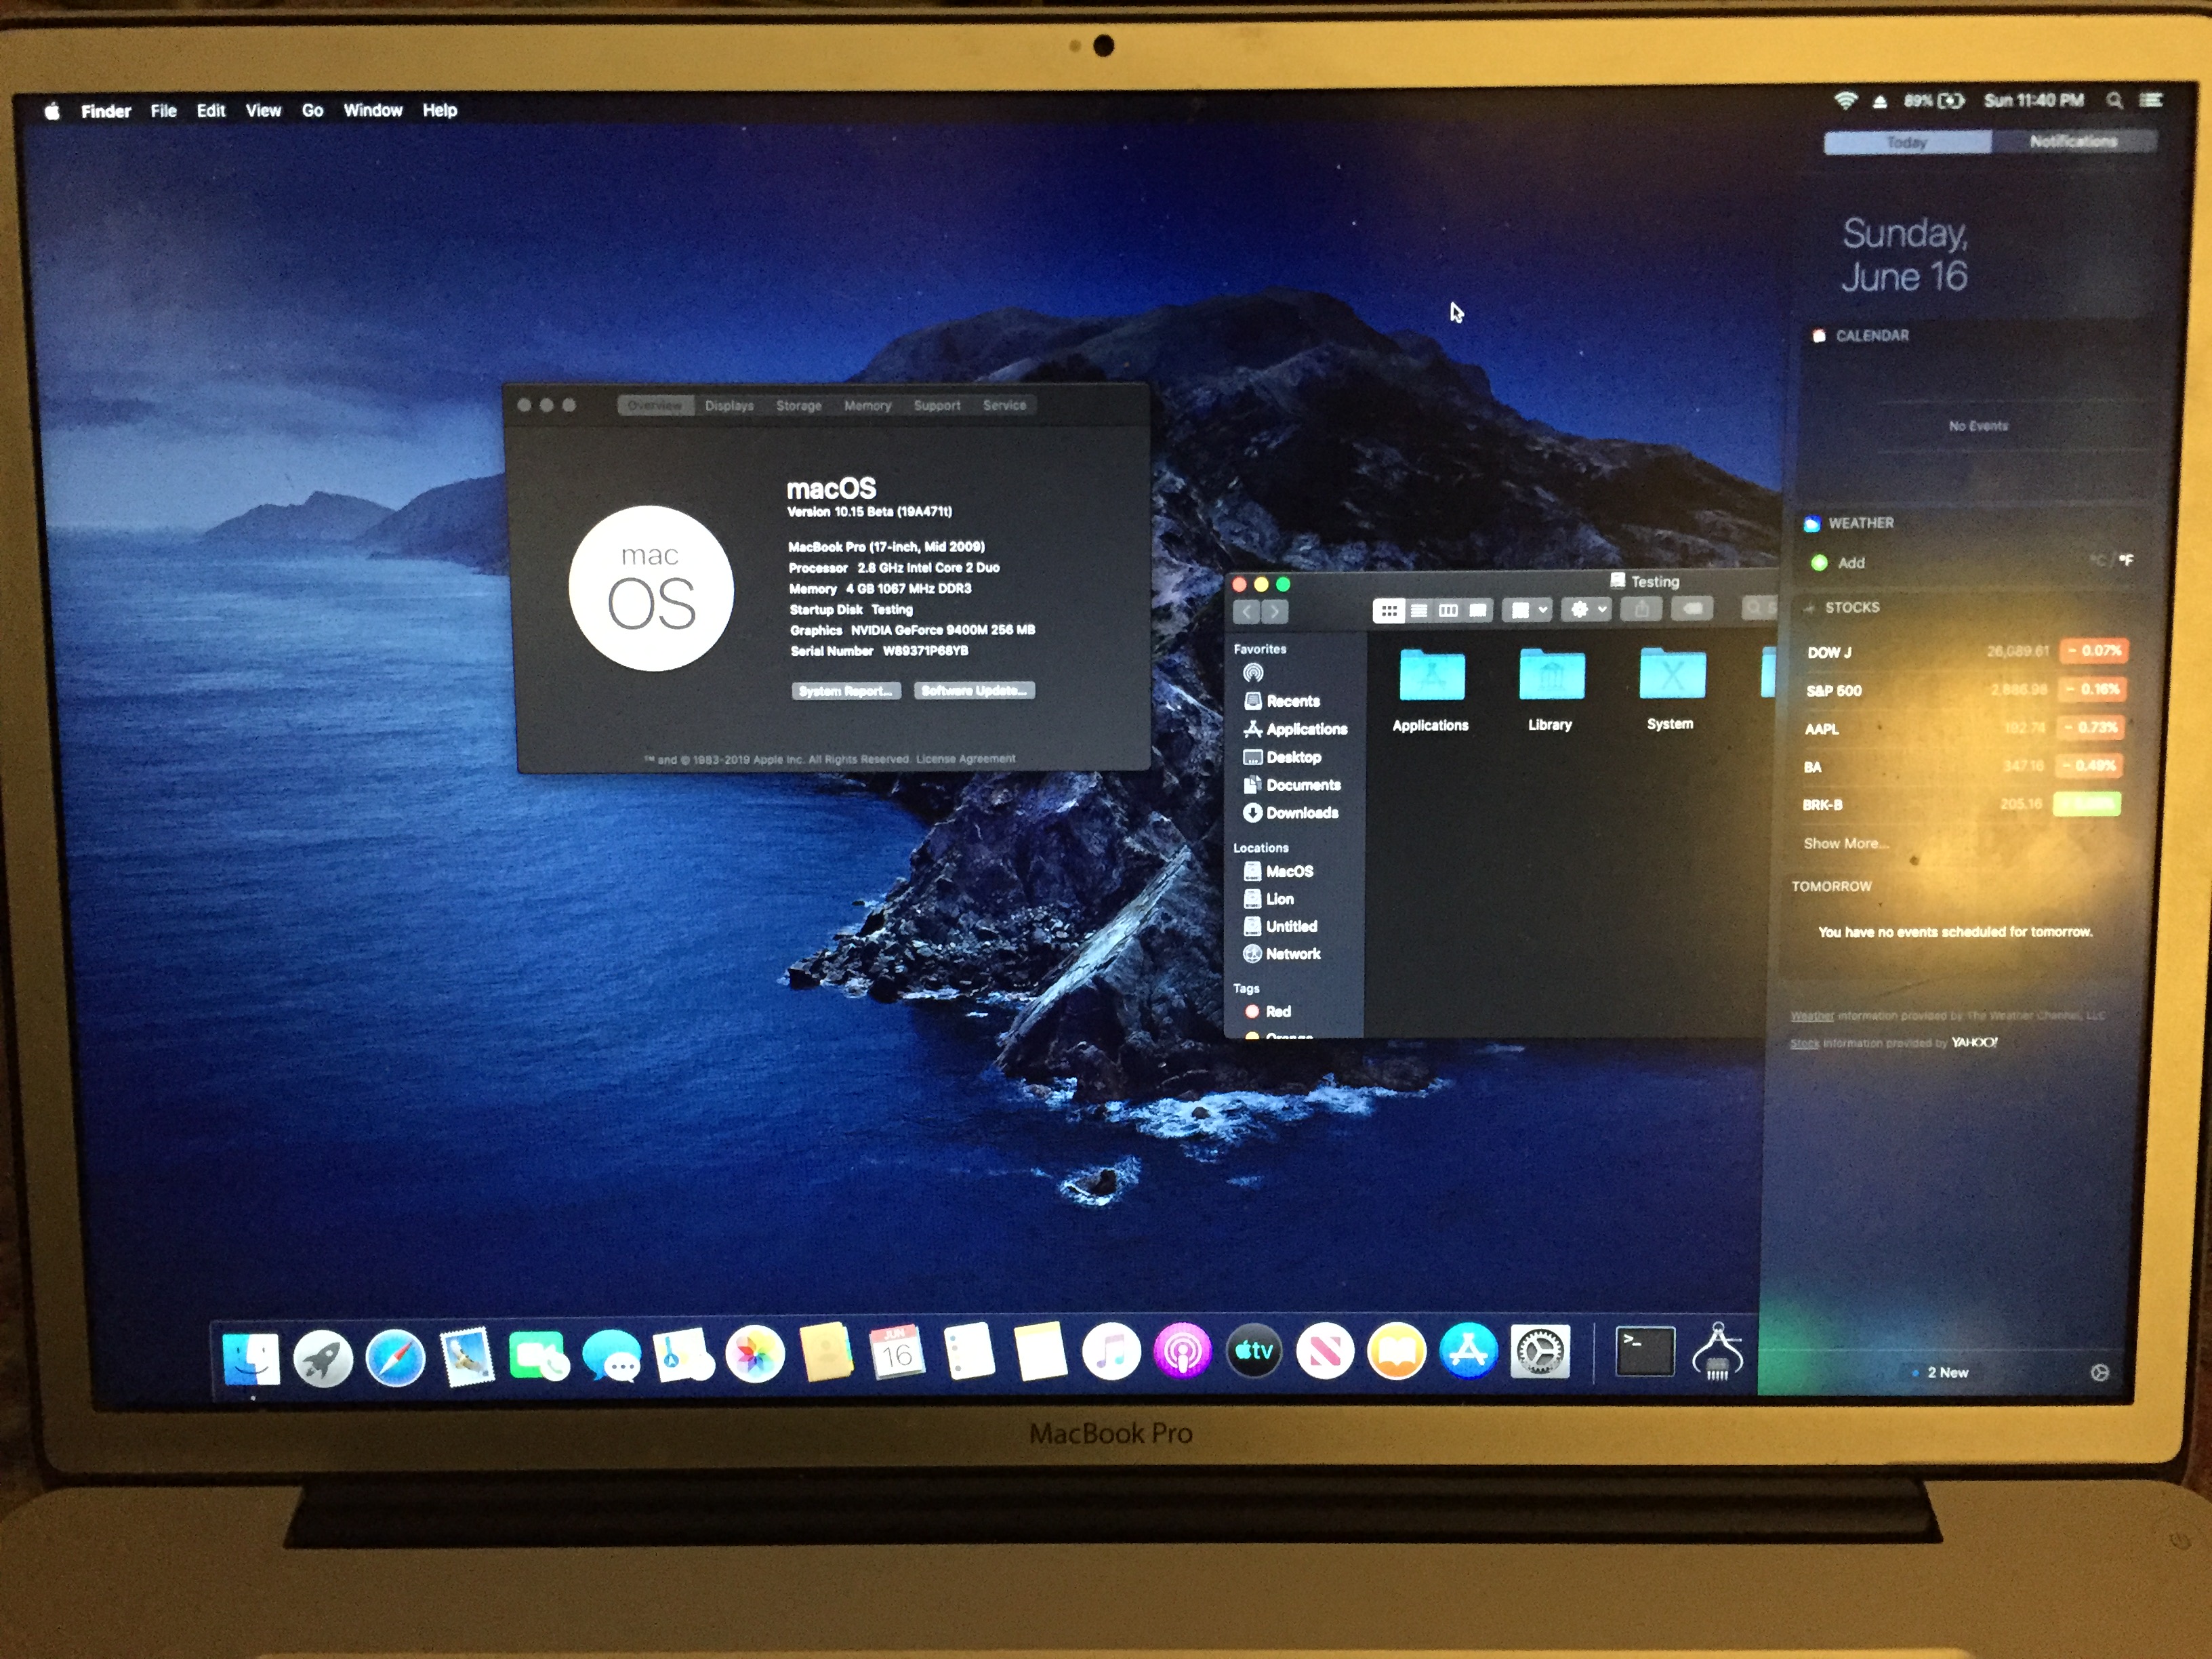Click the Finder edit tags icon
Screen dimensions: 2212x1659
point(1692,608)
